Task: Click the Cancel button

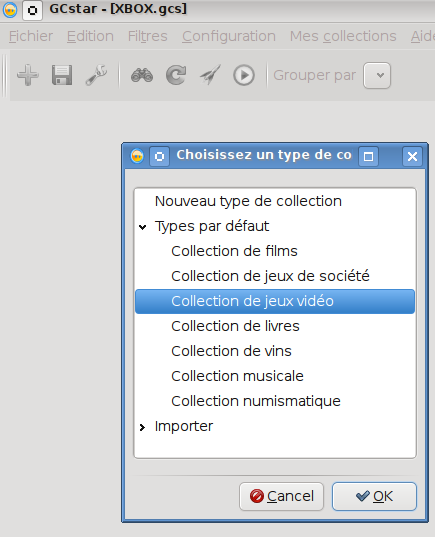Action: point(282,496)
